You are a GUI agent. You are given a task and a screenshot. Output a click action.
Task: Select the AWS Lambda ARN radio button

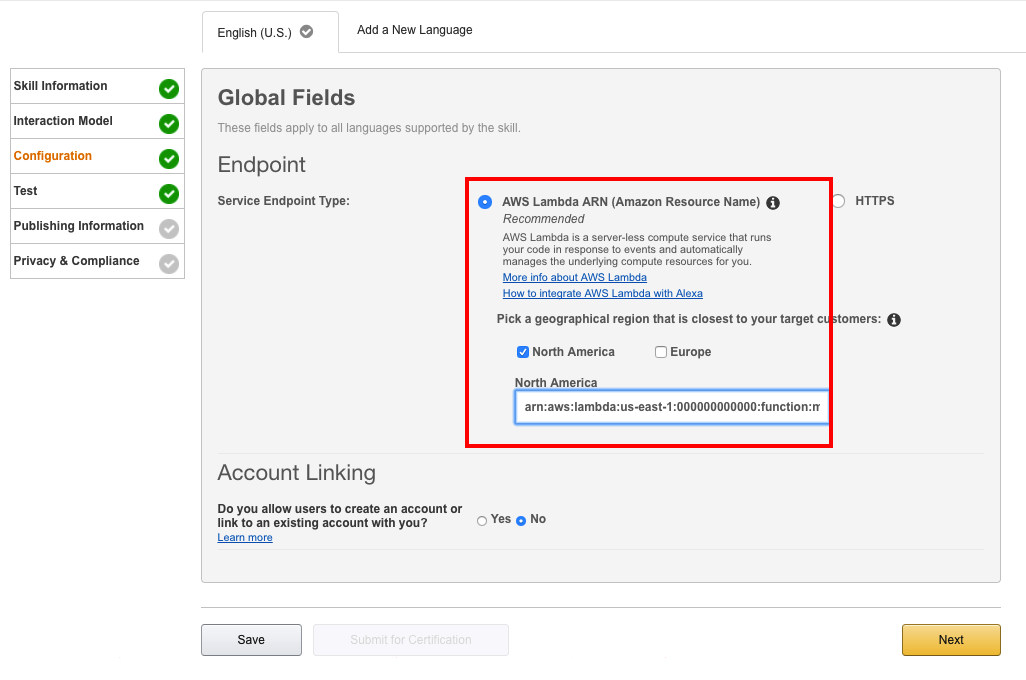(485, 202)
